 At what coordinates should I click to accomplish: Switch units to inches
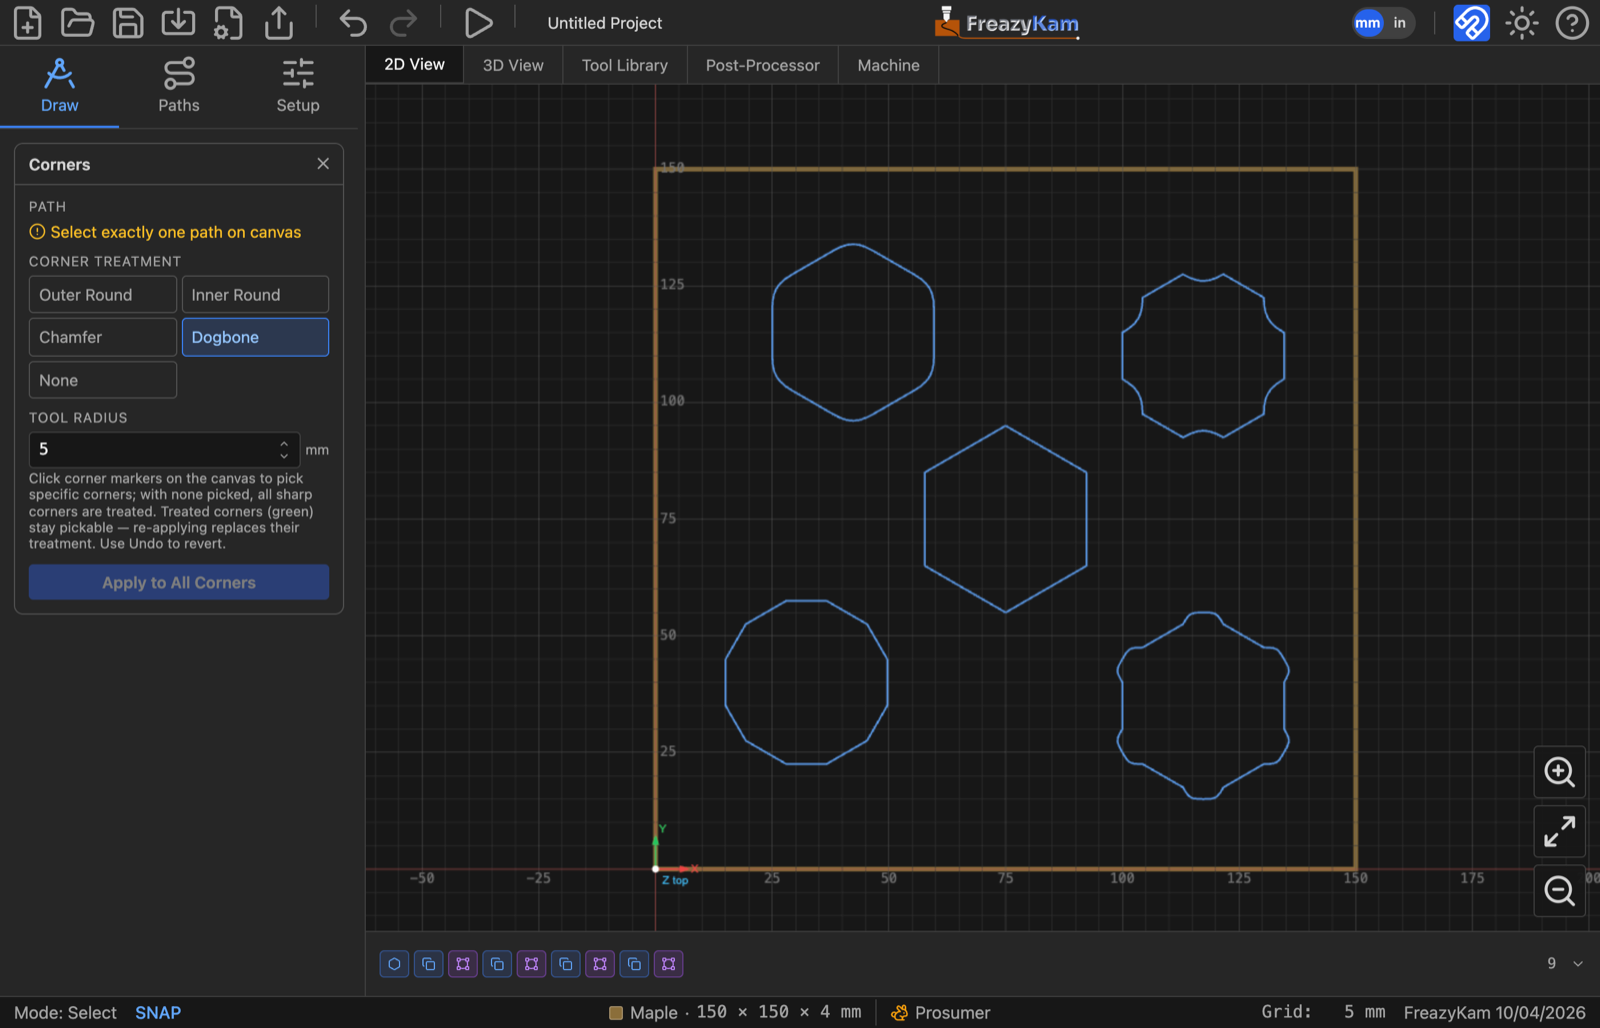pyautogui.click(x=1399, y=23)
